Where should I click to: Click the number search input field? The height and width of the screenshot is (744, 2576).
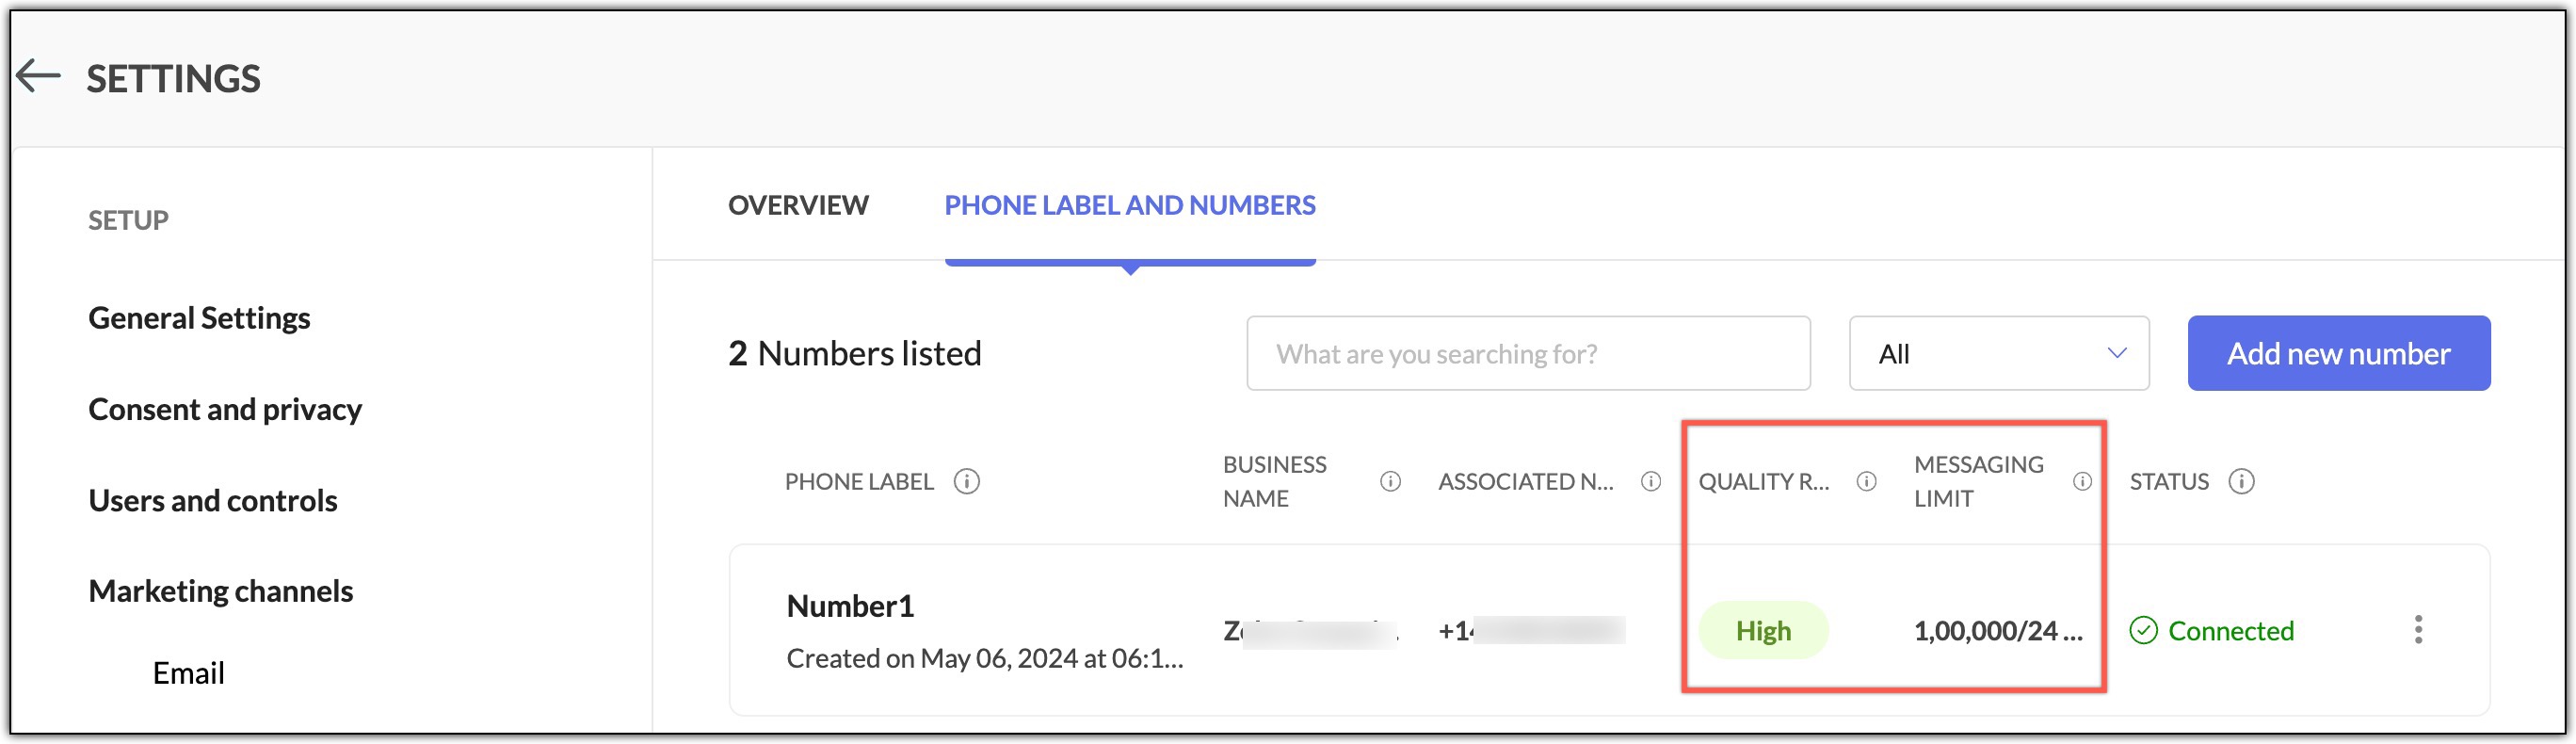[1528, 354]
